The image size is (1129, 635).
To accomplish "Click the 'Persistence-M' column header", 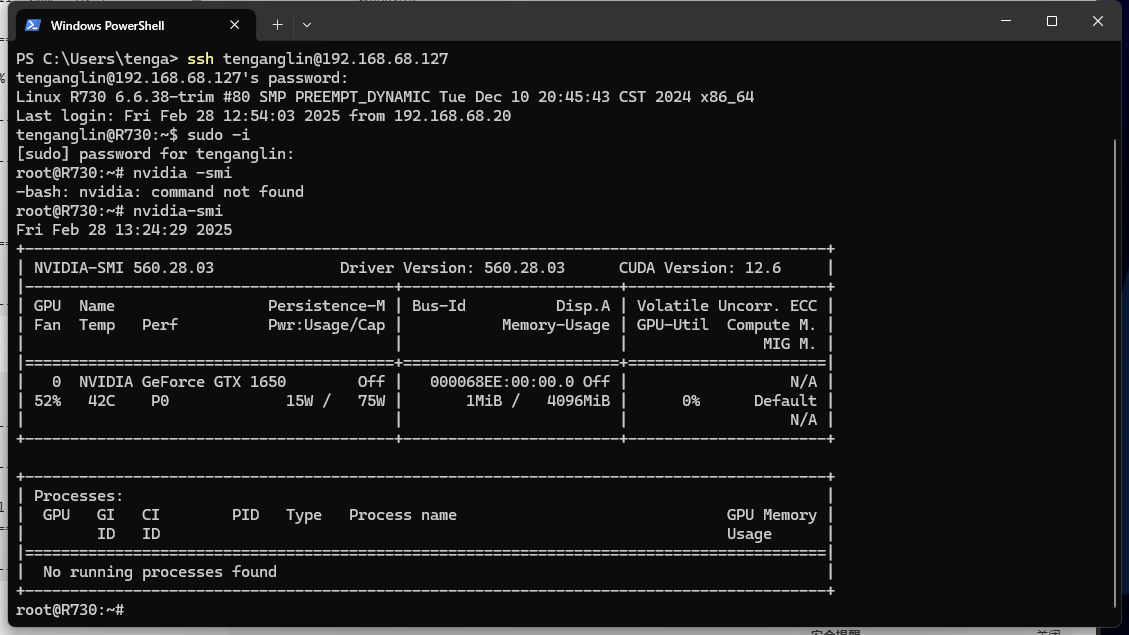I will [x=326, y=307].
